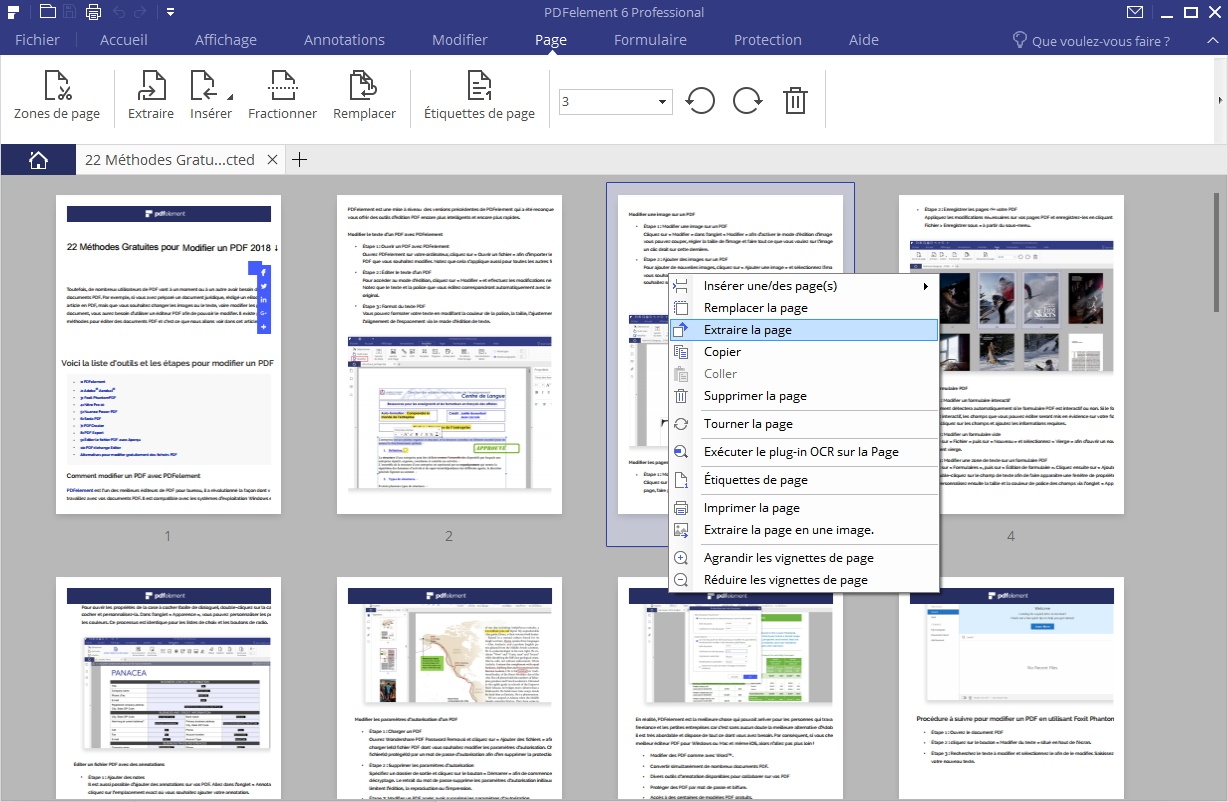Rotate page clockwise
The width and height of the screenshot is (1228, 802).
point(747,100)
